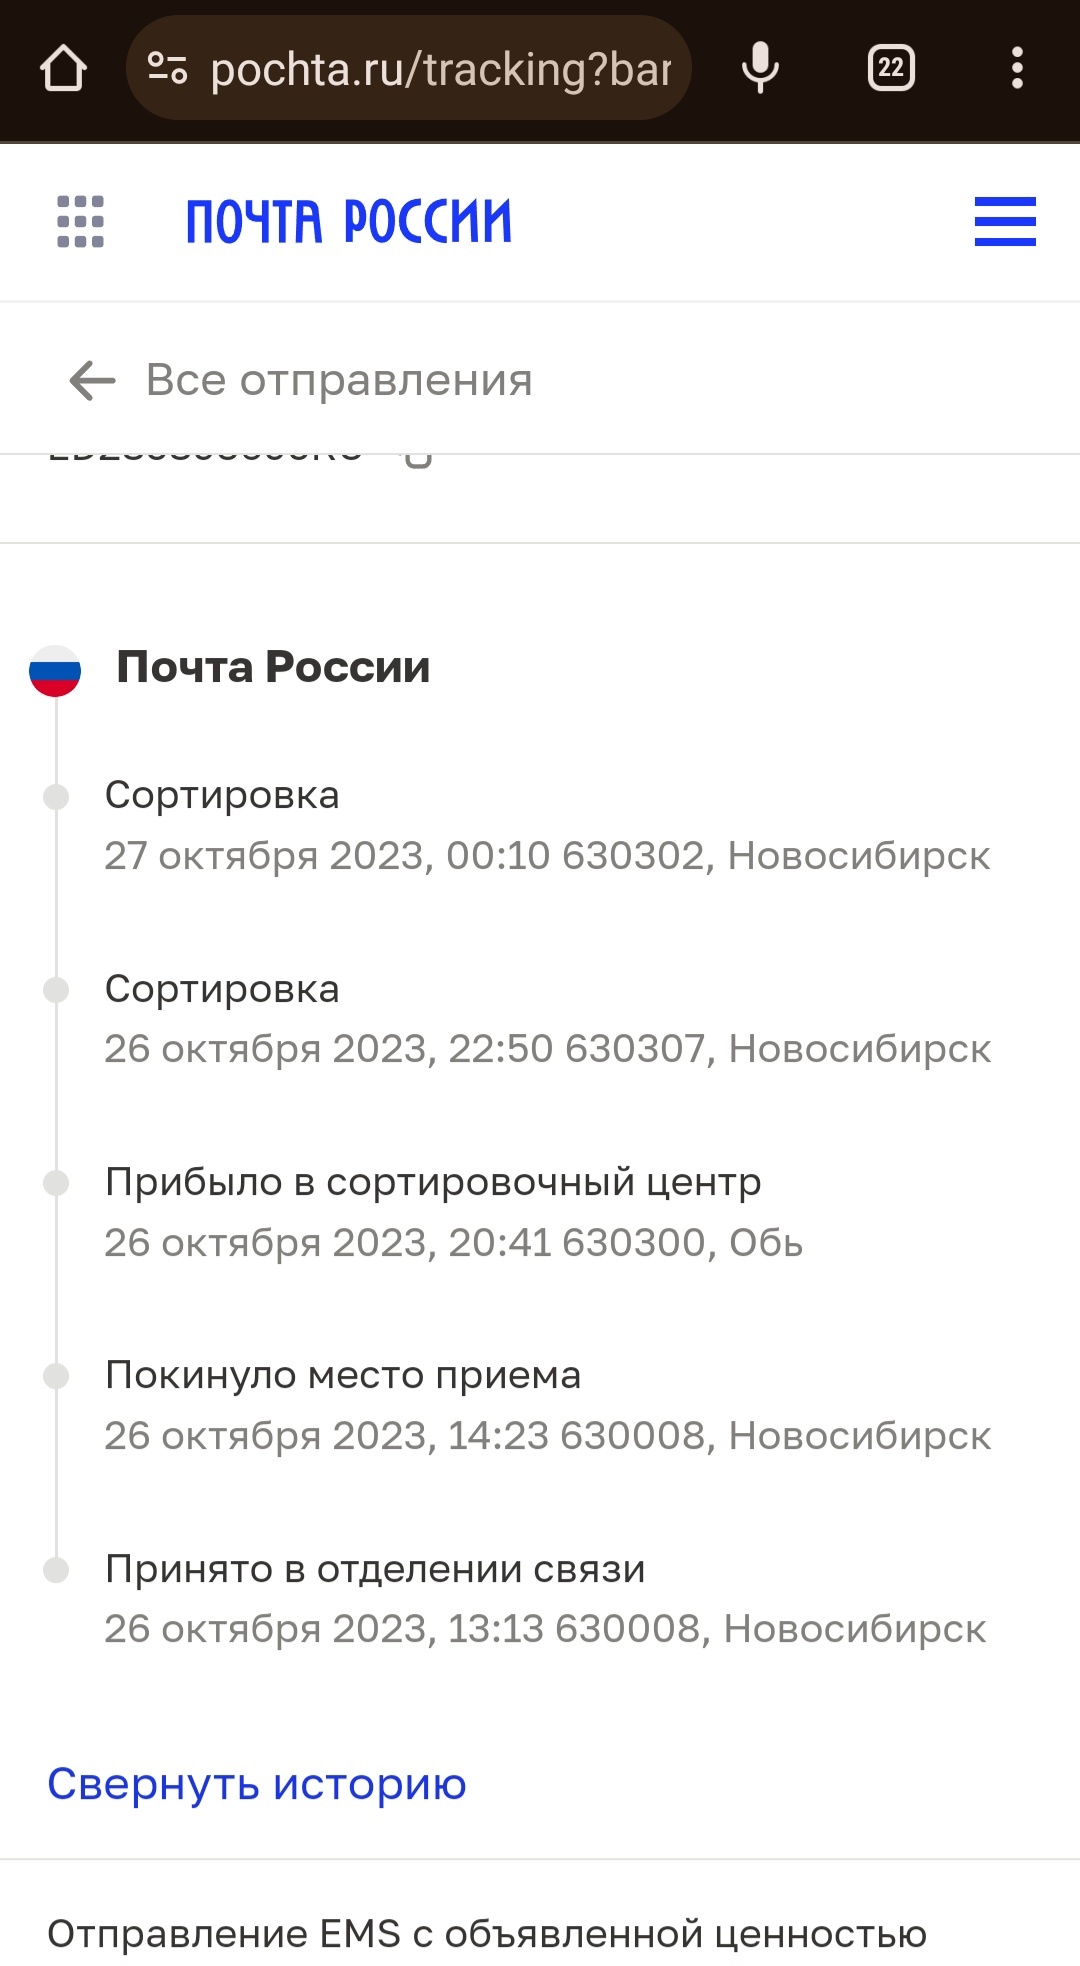Screen dimensions: 1080x1966
Task: Tap the Russian flag icon
Action: point(55,670)
